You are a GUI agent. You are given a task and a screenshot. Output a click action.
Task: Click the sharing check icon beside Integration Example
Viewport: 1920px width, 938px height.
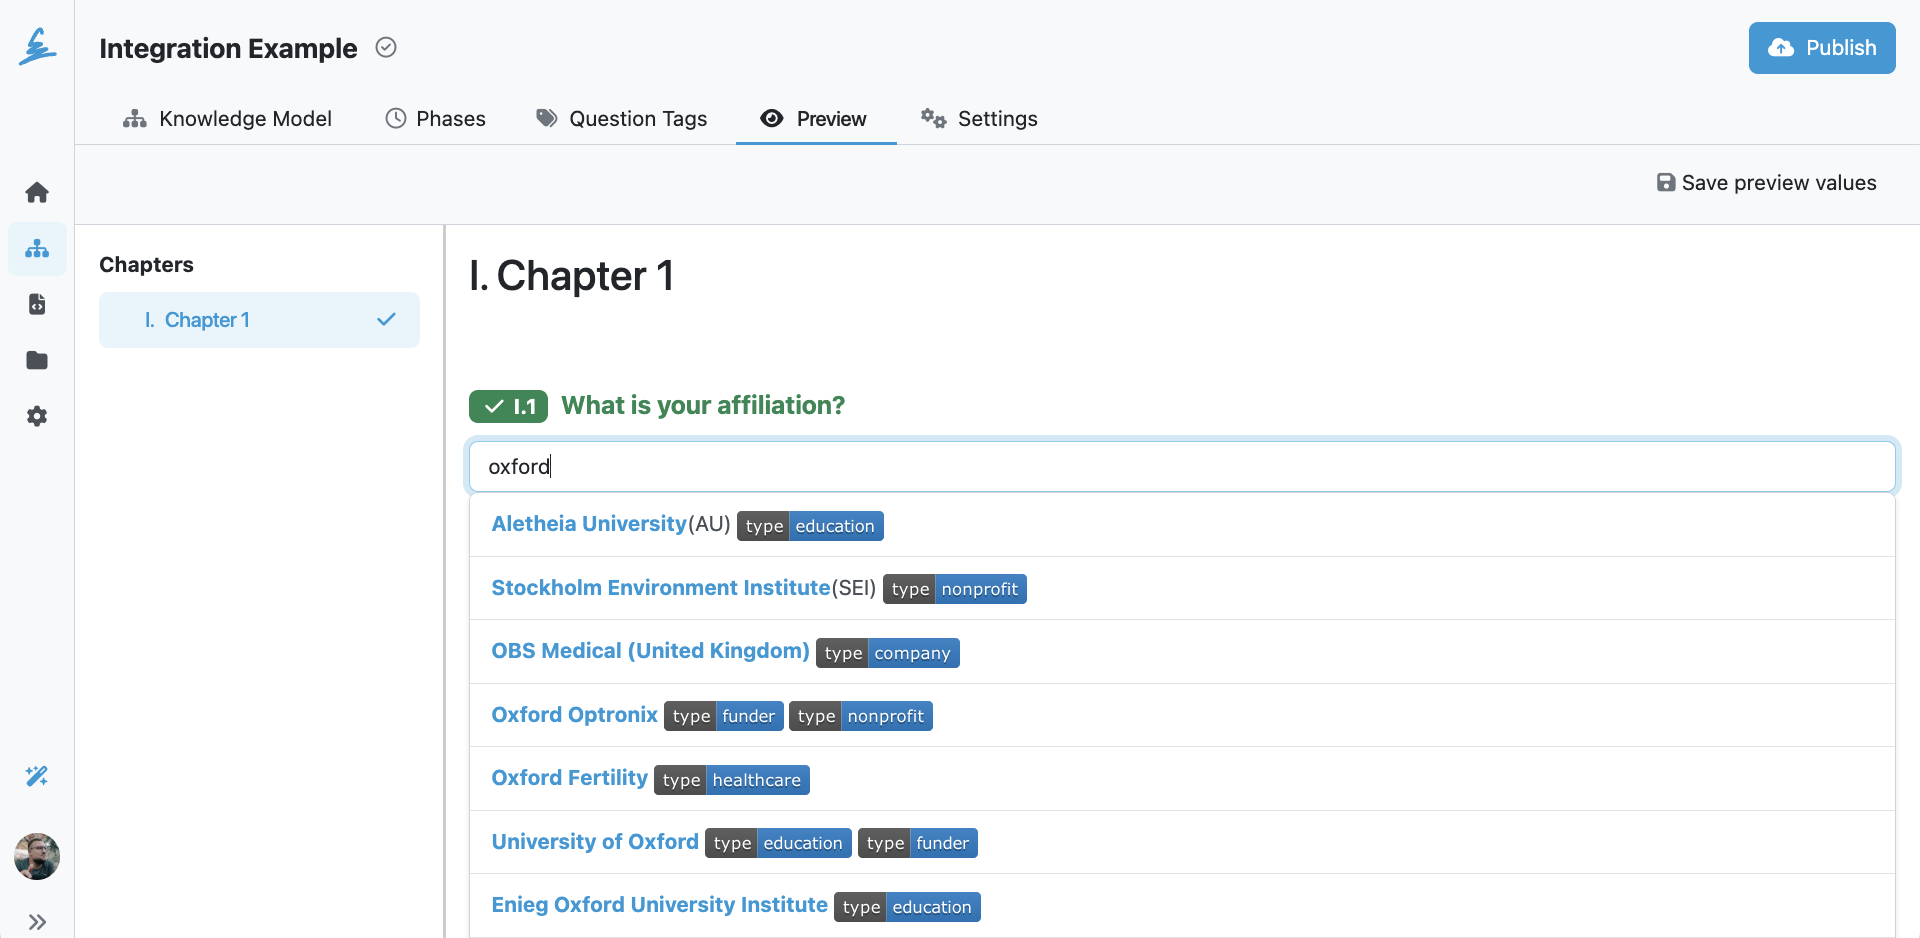(x=386, y=47)
